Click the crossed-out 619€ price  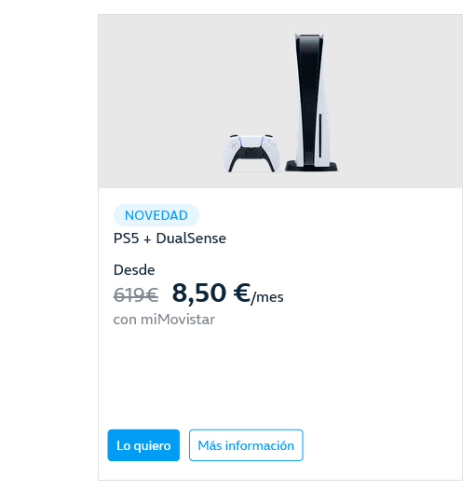(x=136, y=295)
